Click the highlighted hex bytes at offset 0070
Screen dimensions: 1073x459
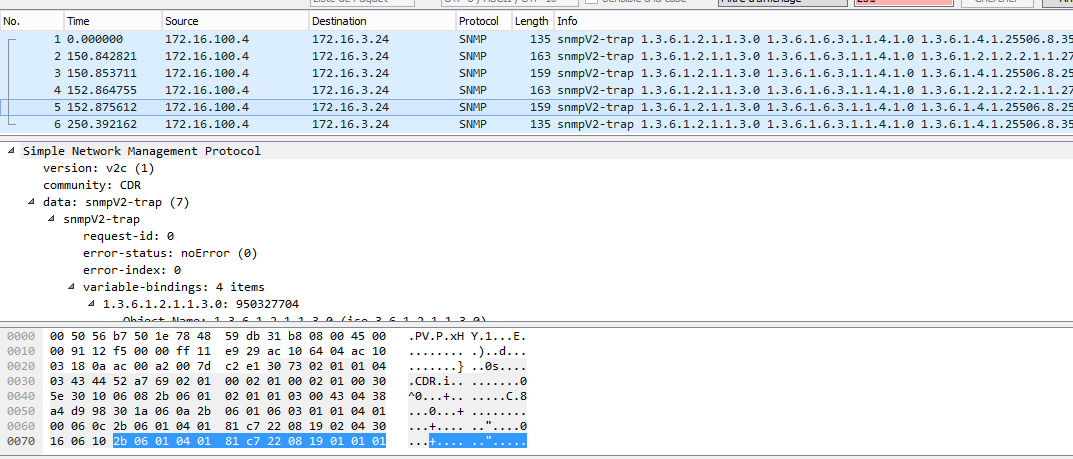coord(250,442)
